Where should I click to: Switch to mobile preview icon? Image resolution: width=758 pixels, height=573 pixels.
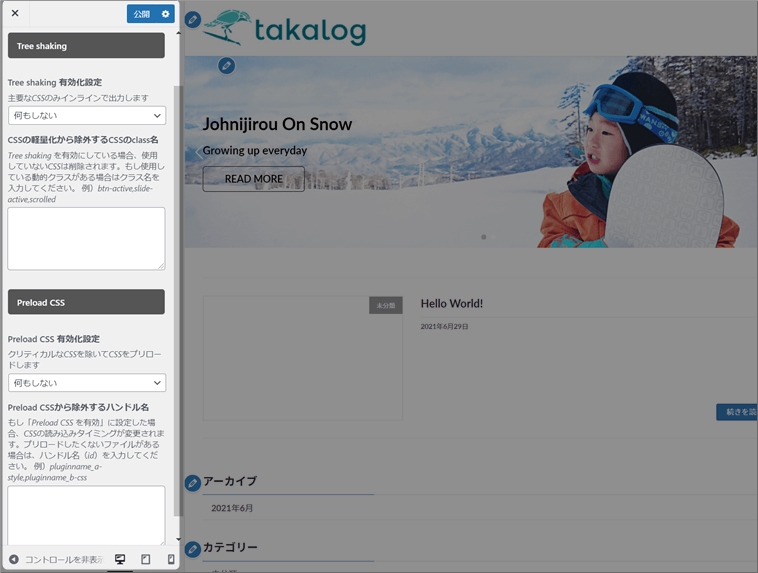tap(171, 559)
